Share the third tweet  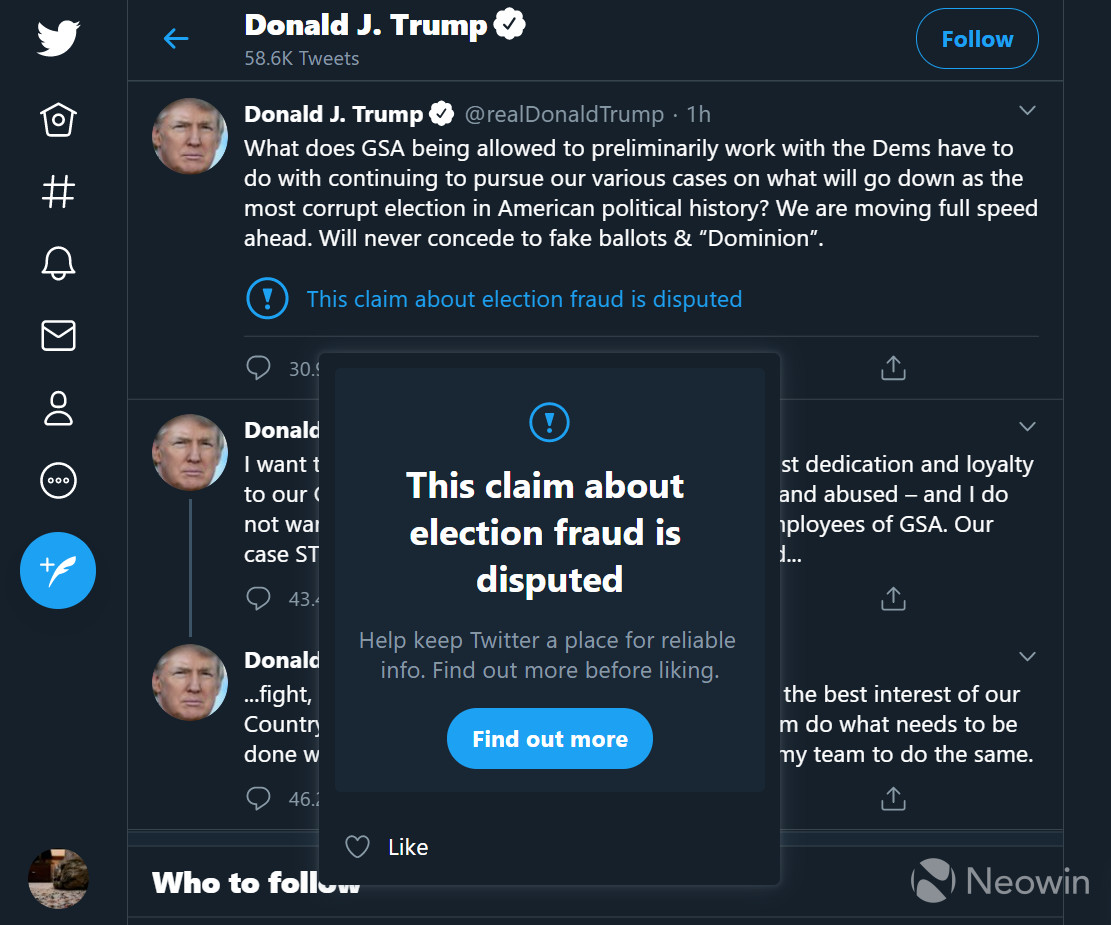893,798
